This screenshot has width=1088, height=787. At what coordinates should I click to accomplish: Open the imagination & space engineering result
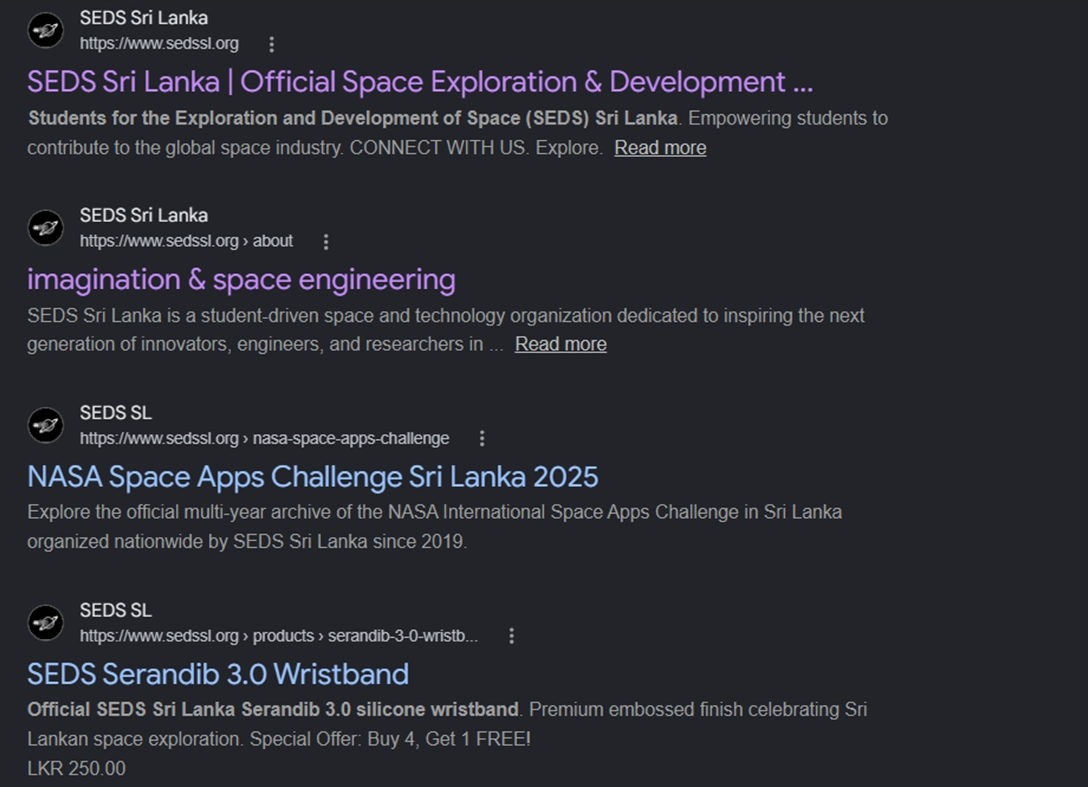241,280
